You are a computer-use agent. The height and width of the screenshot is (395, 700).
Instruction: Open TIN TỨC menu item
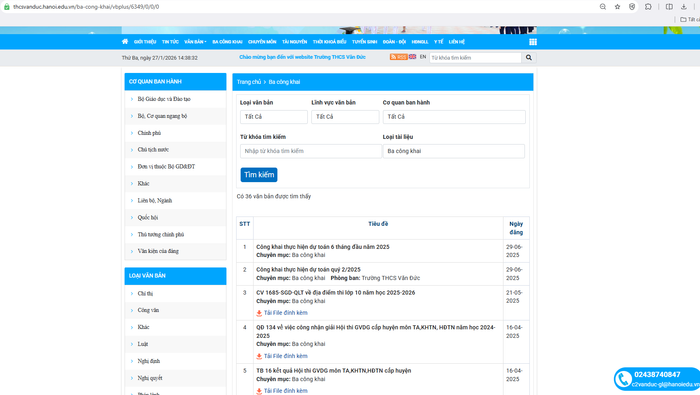point(170,42)
